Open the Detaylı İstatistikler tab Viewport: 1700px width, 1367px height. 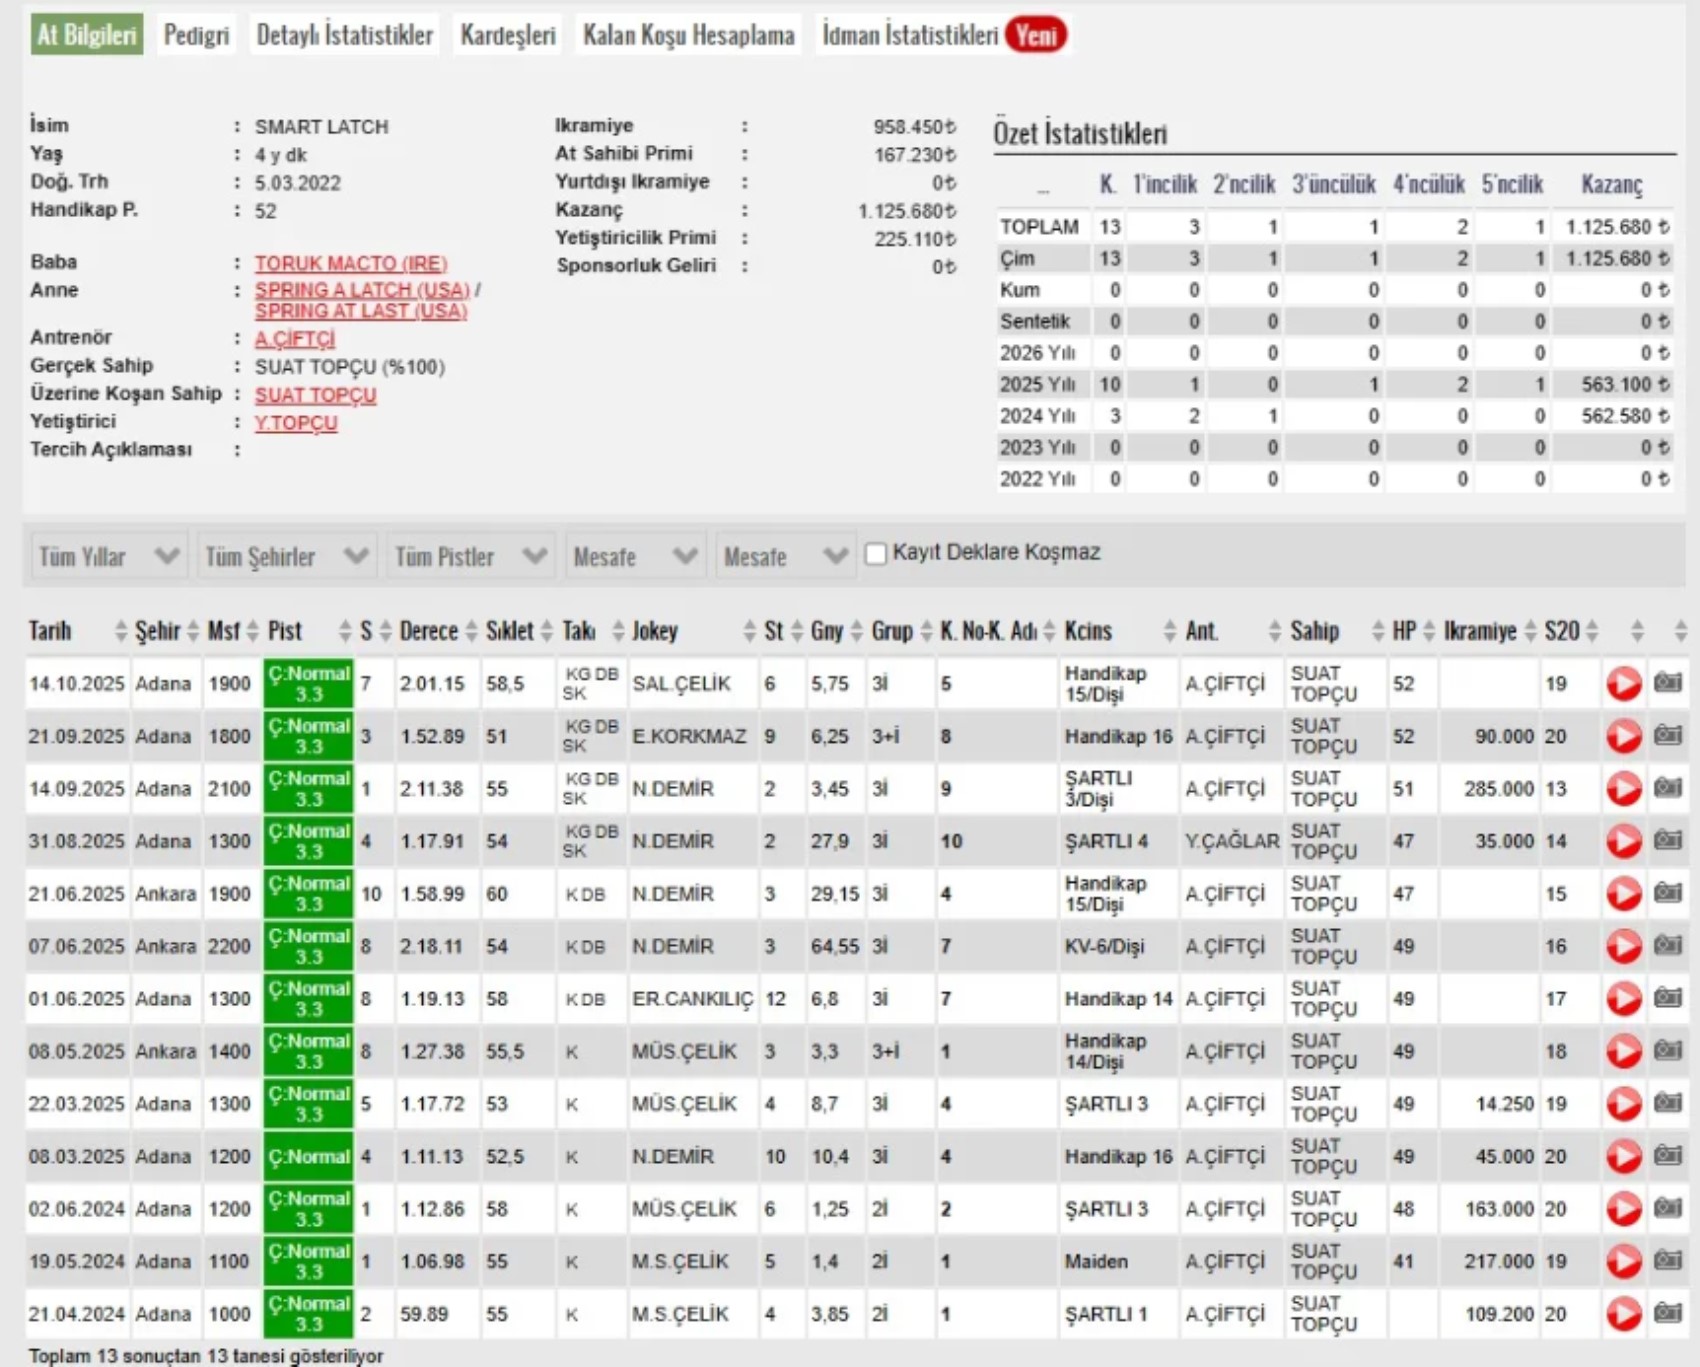[344, 35]
